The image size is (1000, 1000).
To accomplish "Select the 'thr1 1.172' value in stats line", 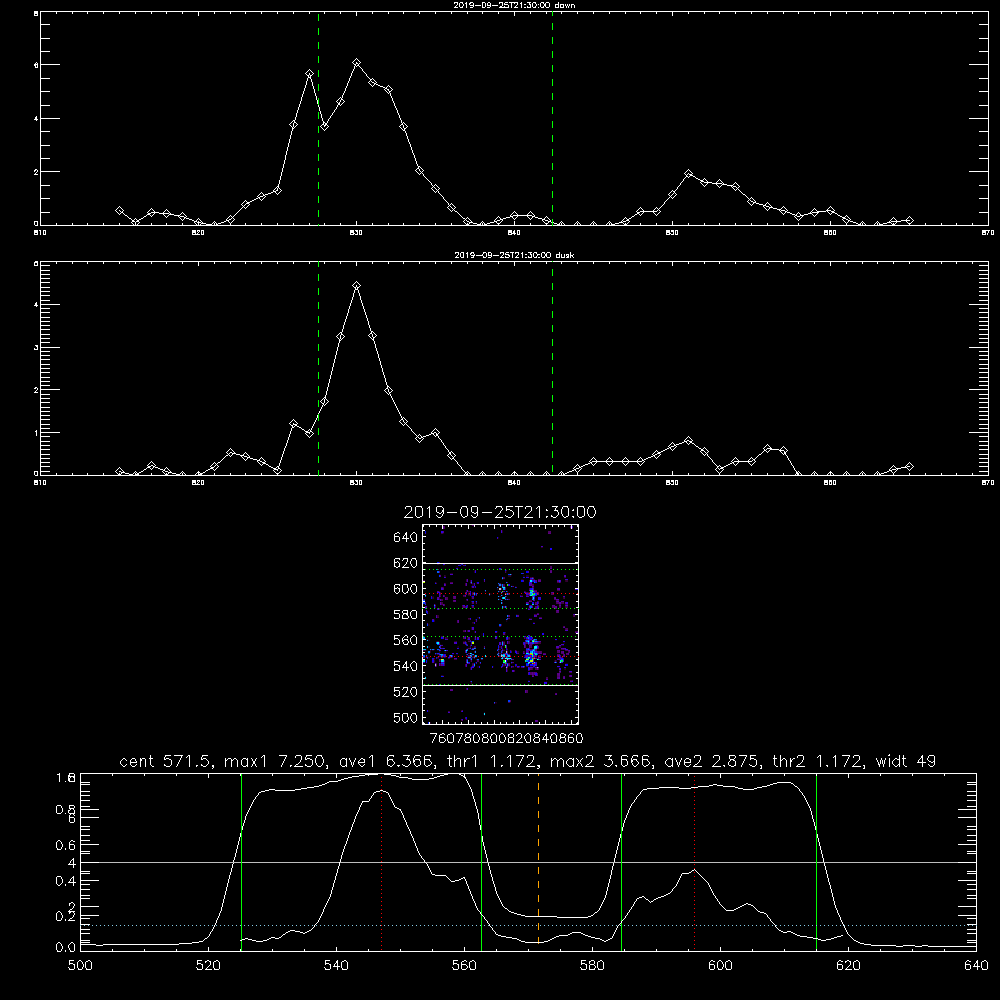I will pyautogui.click(x=492, y=761).
